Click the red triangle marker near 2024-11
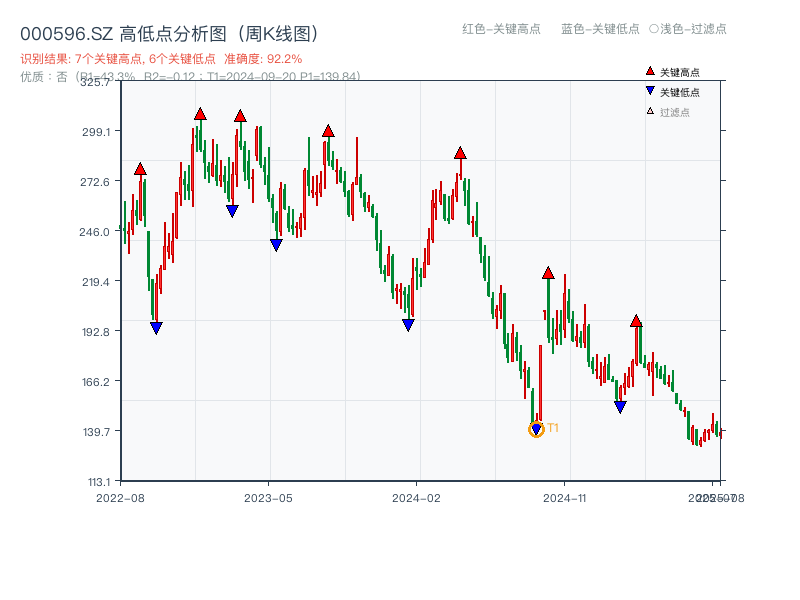Screen dimensions: 800x600 pyautogui.click(x=548, y=270)
